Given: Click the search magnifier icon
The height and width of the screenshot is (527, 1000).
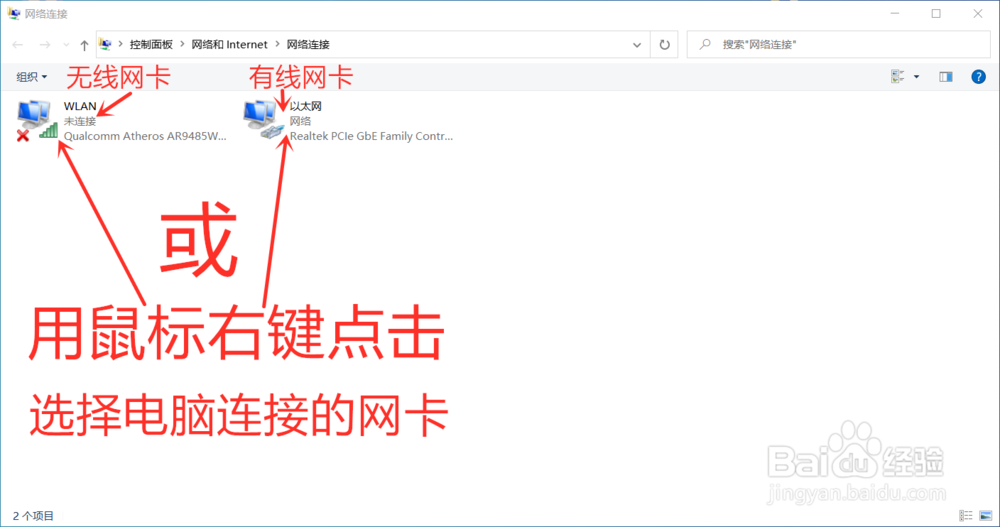Looking at the screenshot, I should click(705, 44).
